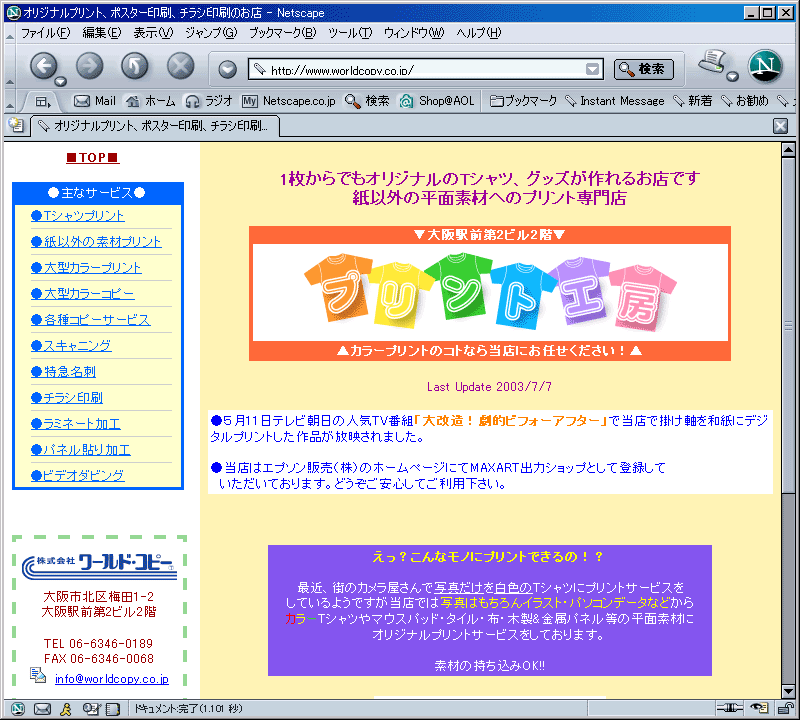Click 検索 magnifier on personal toolbar

point(367,101)
